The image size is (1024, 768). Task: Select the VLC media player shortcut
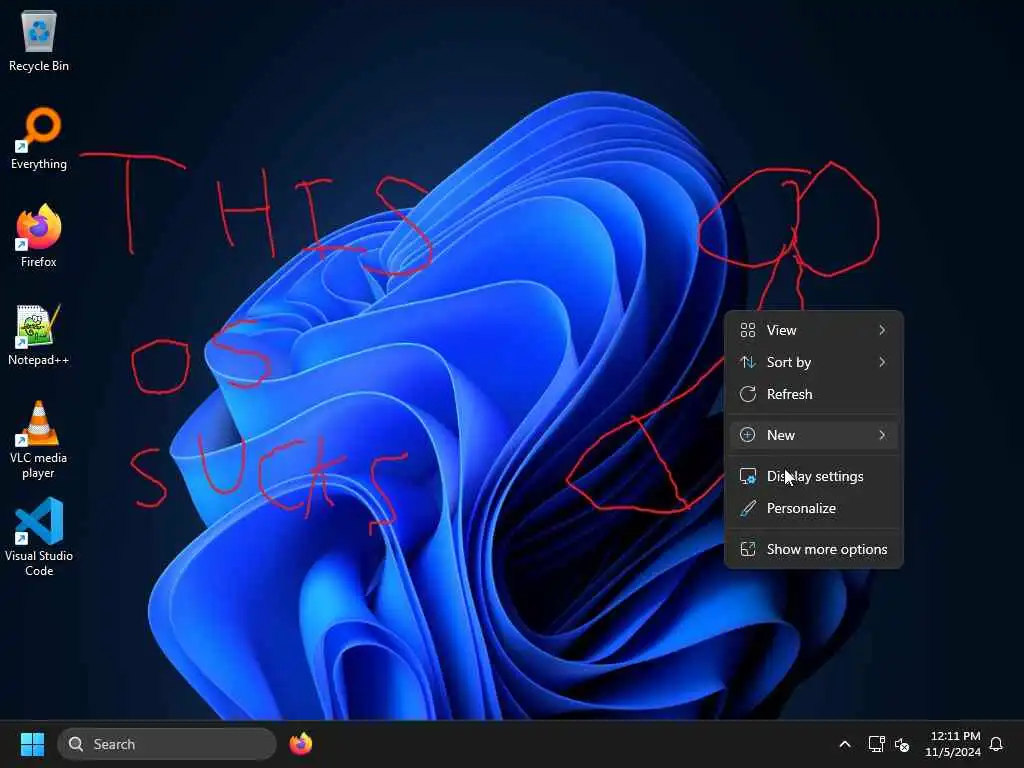39,440
